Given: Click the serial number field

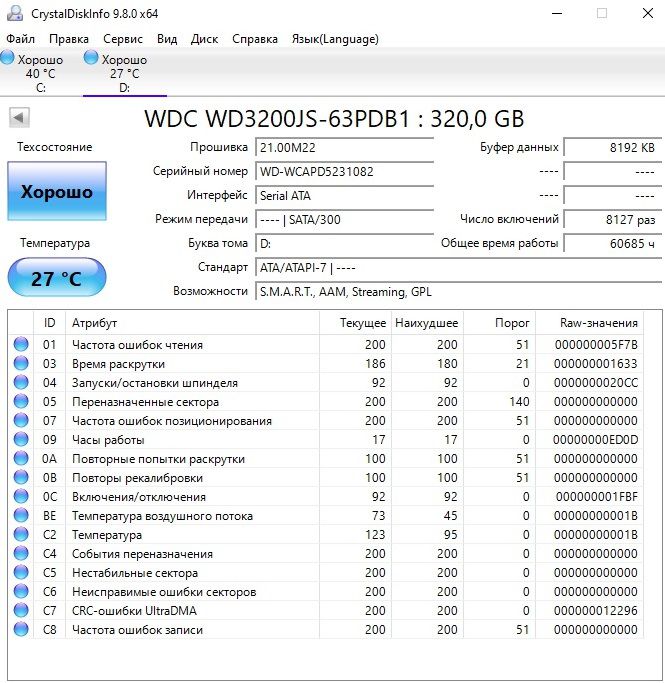Looking at the screenshot, I should pos(344,171).
